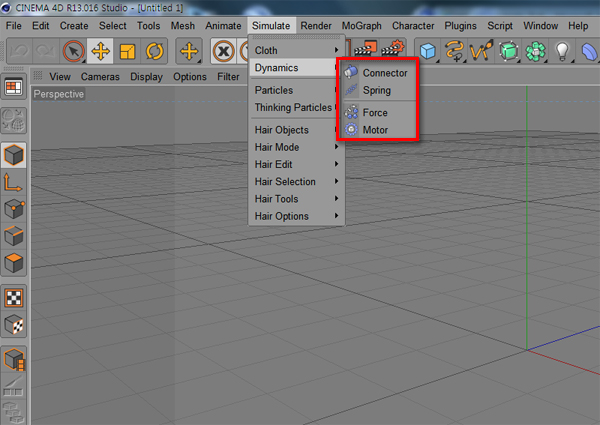This screenshot has width=600, height=425.
Task: Open the Help menu
Action: point(578,26)
